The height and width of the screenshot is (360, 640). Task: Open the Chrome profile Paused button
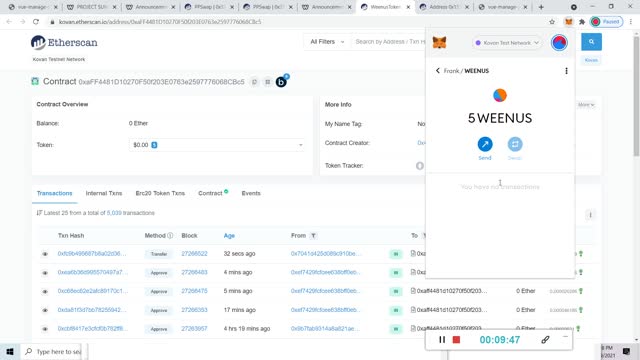tap(607, 22)
